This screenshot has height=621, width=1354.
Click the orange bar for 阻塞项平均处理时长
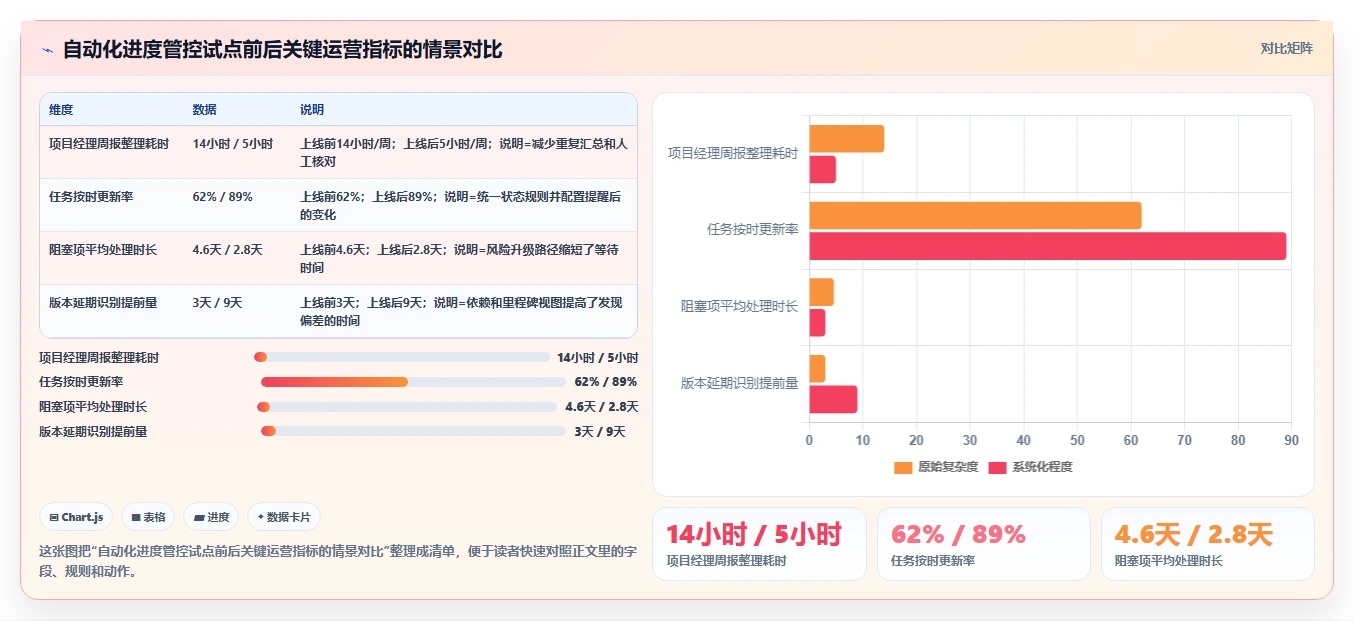[x=822, y=292]
